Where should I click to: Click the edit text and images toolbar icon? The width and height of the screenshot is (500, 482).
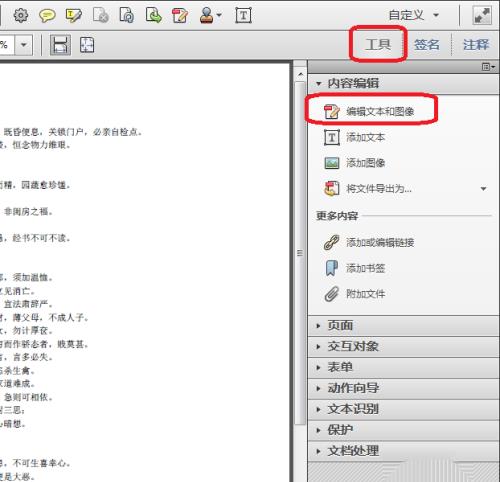point(180,15)
